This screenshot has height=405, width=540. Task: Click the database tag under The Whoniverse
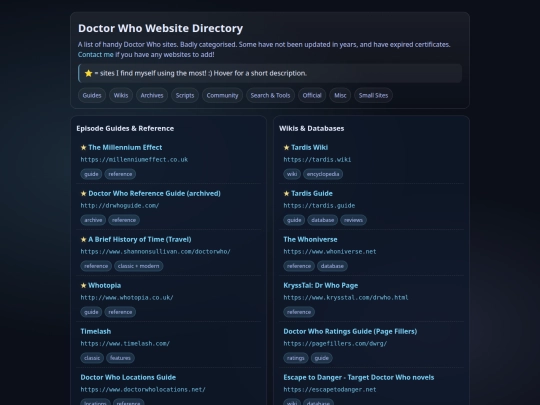pos(332,266)
